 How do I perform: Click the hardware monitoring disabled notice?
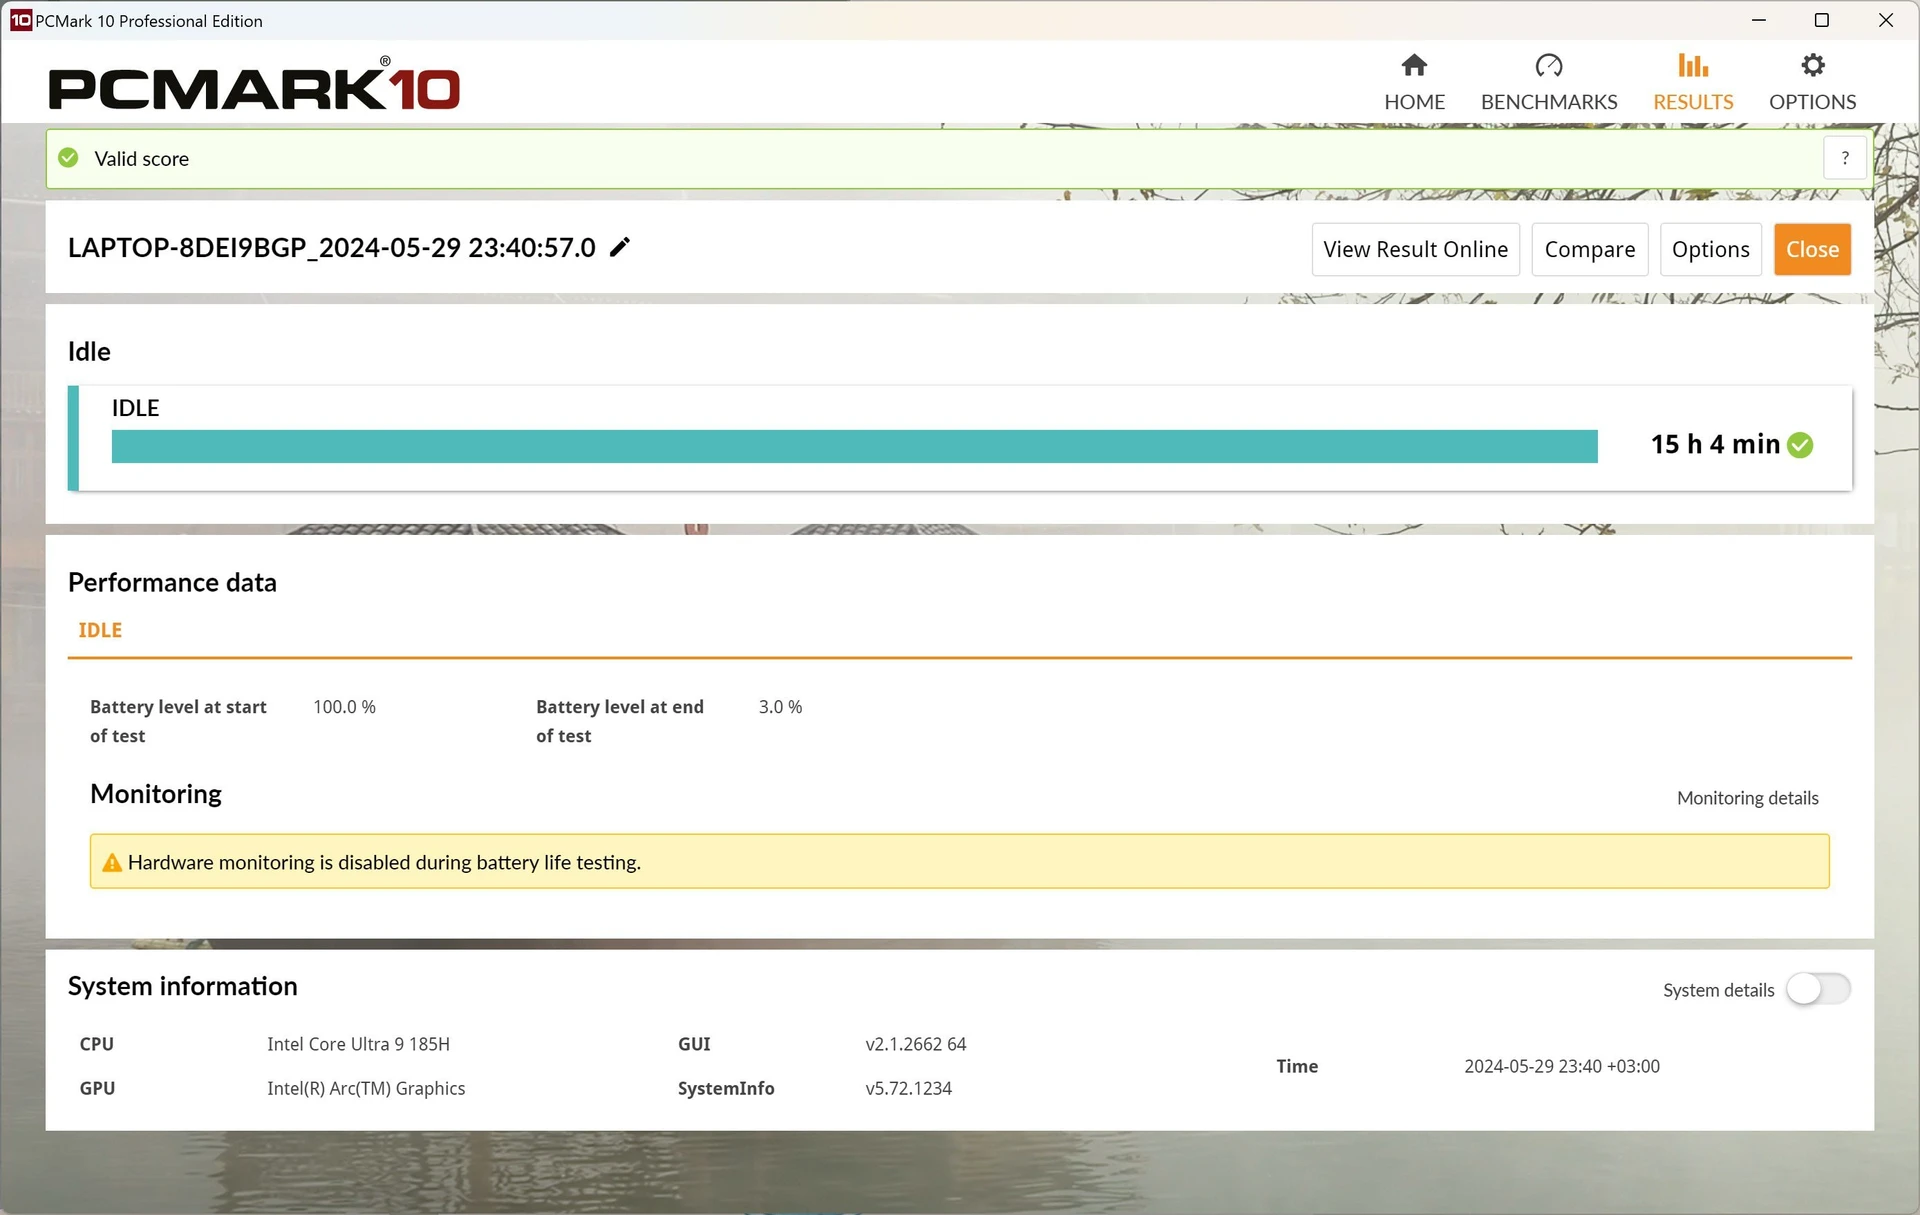tap(959, 861)
